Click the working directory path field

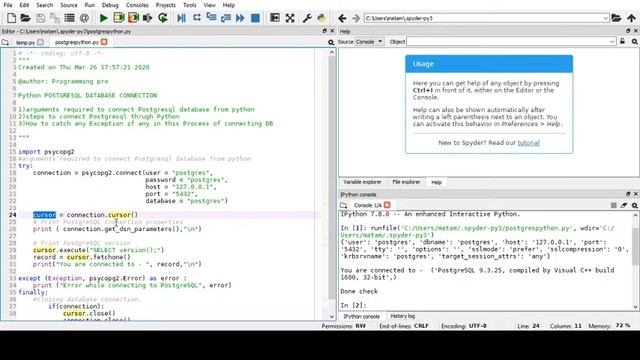pos(483,18)
